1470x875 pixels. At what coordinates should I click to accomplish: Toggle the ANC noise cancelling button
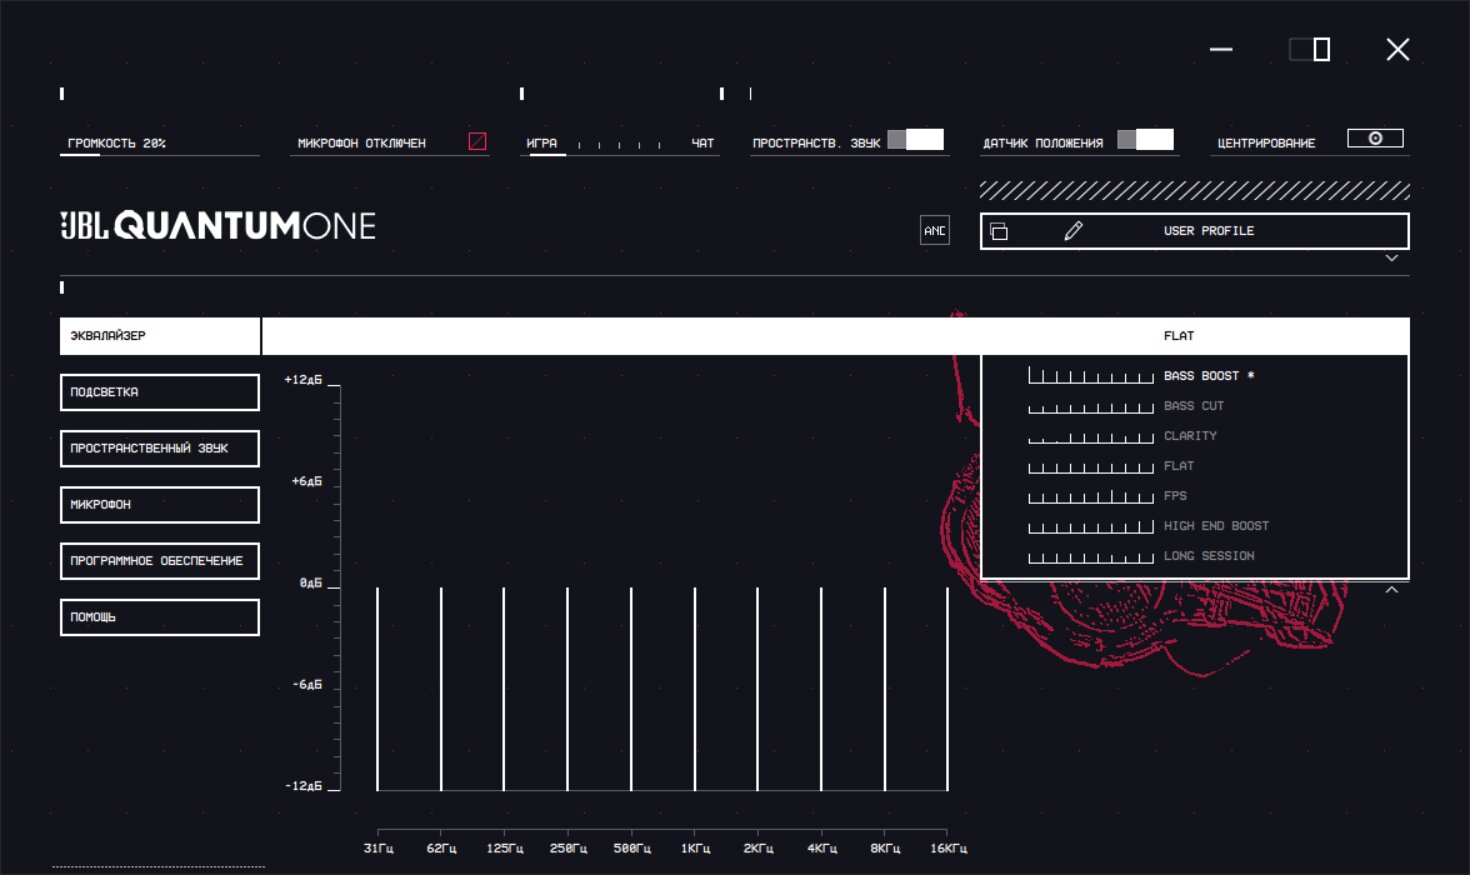coord(935,231)
